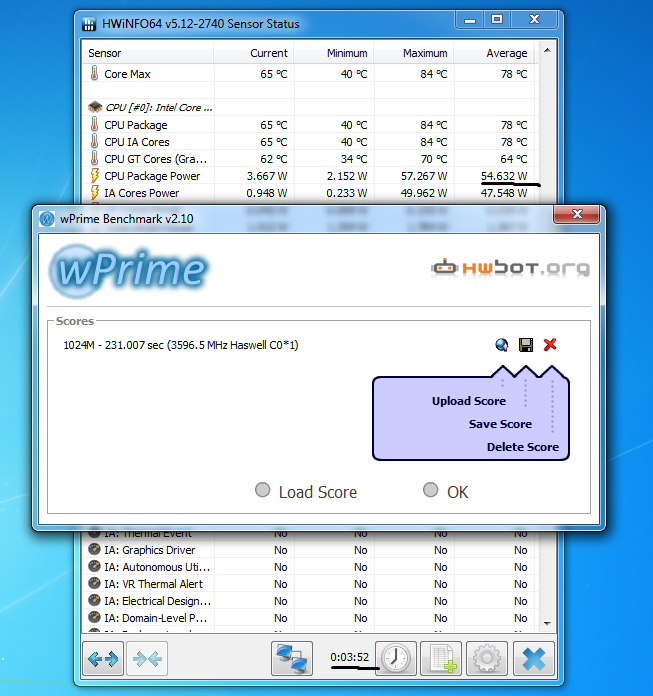
Task: Minimize the HWiNFO64 Sensor Status window
Action: click(470, 20)
